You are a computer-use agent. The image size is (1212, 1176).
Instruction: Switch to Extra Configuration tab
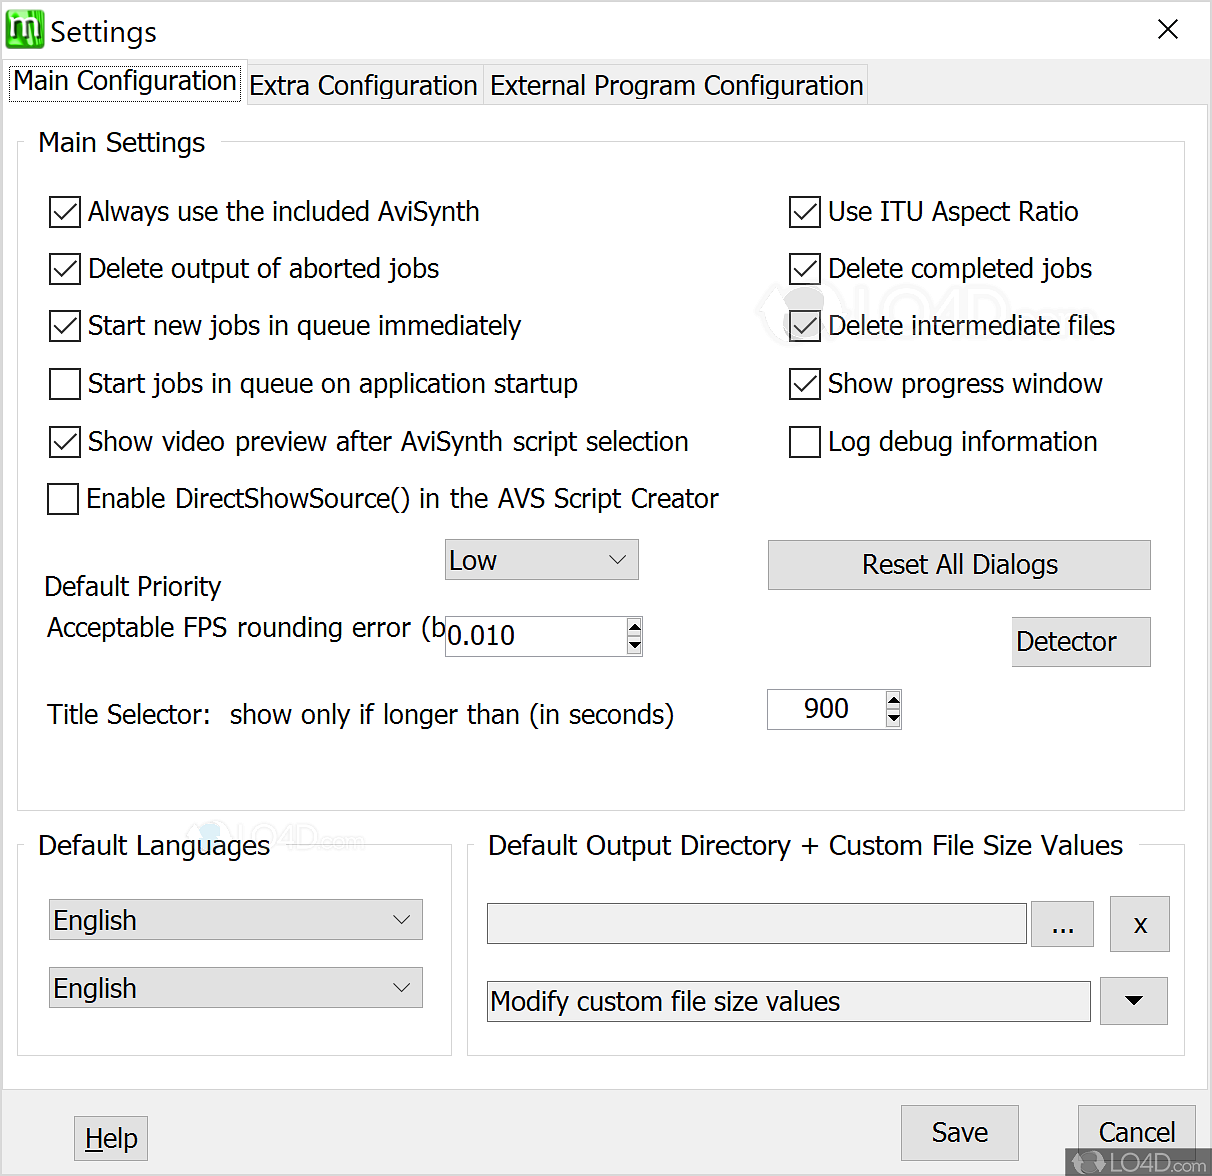pyautogui.click(x=363, y=86)
